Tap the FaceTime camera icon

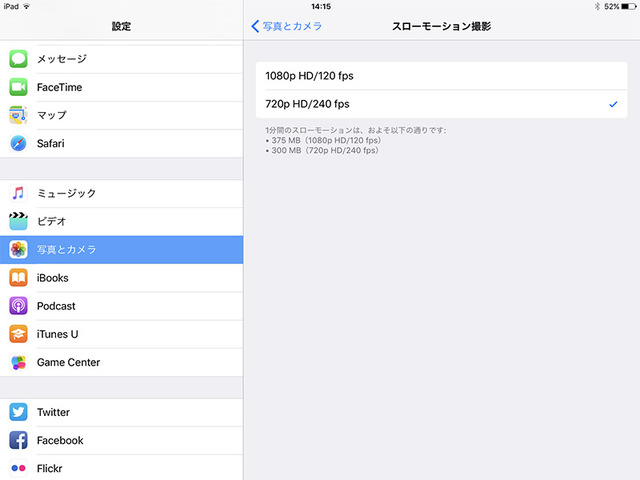click(x=18, y=87)
